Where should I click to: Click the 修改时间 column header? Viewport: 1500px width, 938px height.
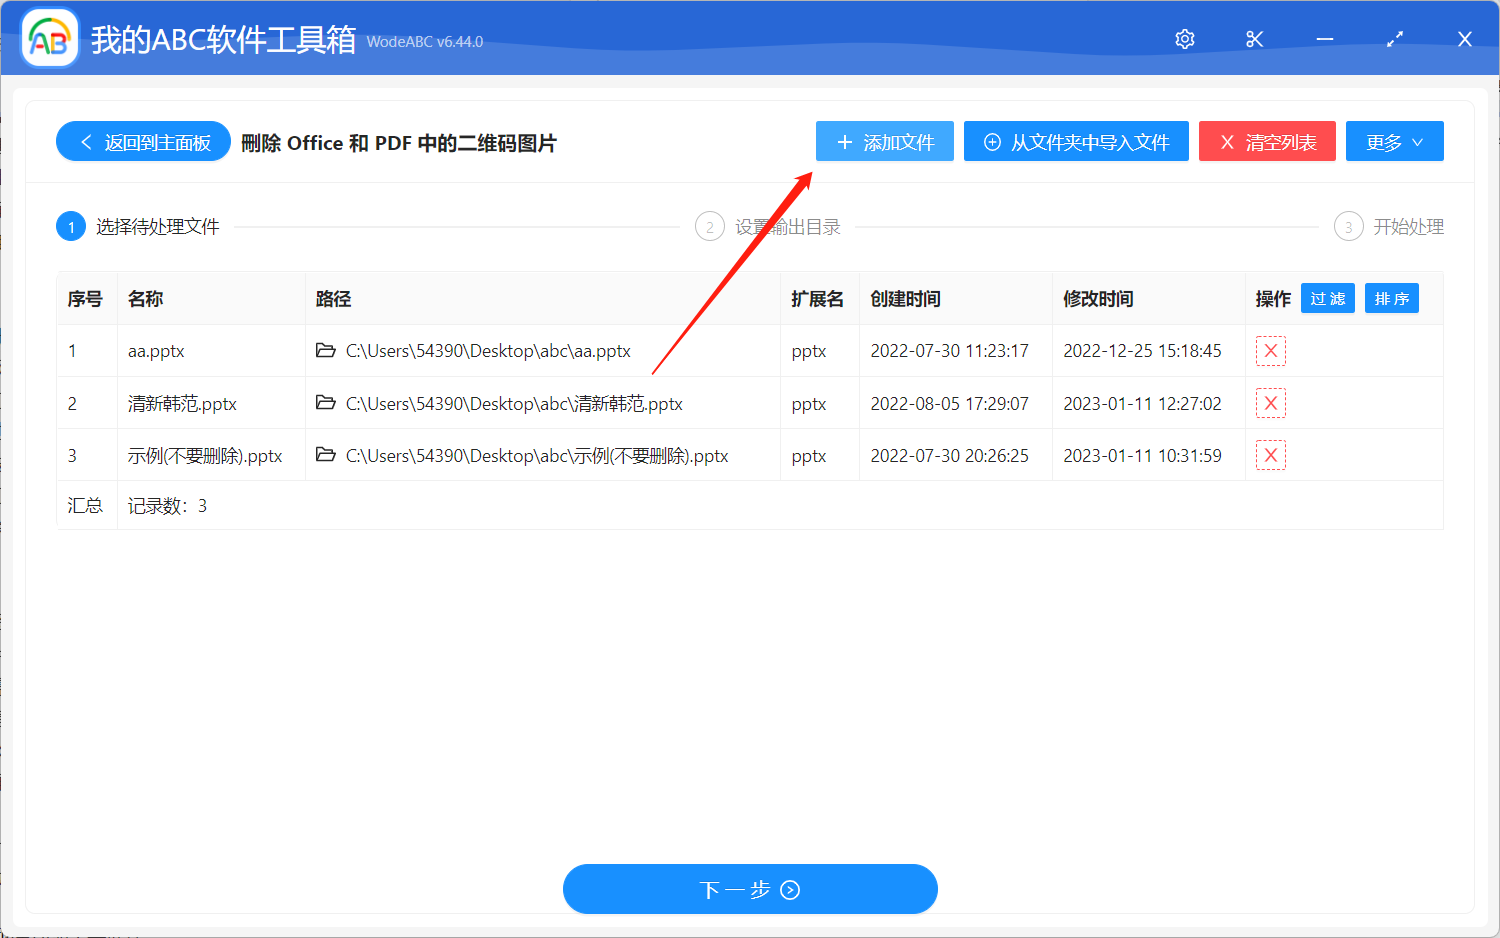[1097, 298]
